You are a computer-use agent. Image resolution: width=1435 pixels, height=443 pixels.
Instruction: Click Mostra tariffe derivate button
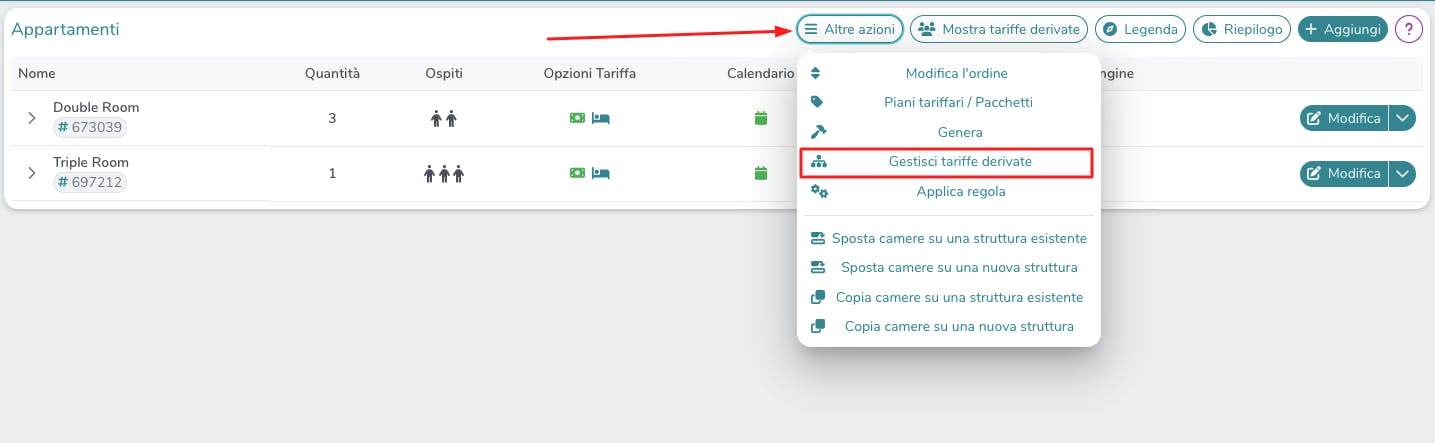point(999,30)
